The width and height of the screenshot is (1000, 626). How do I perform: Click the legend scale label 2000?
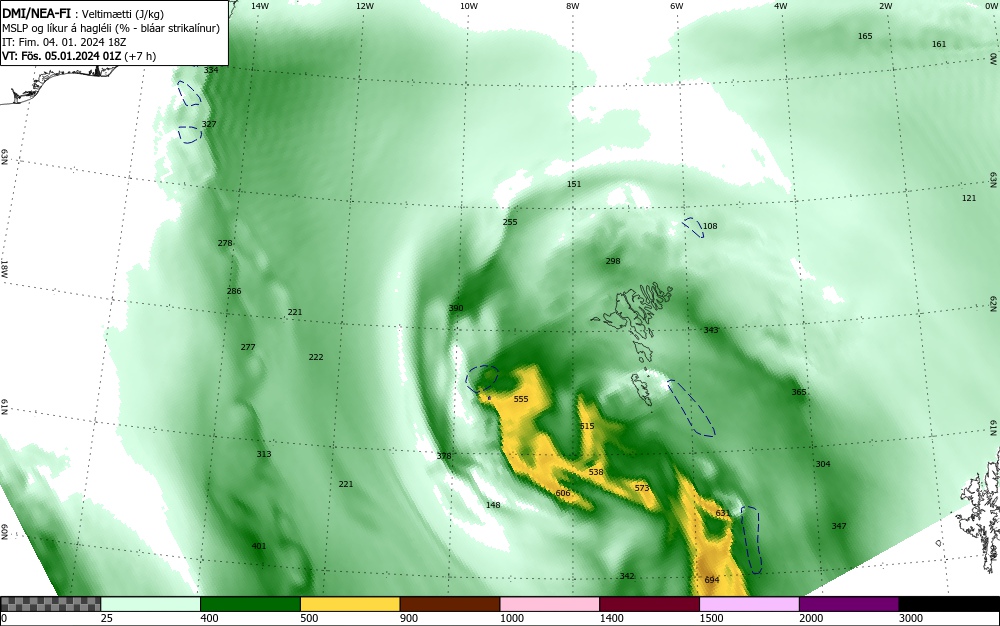click(811, 618)
